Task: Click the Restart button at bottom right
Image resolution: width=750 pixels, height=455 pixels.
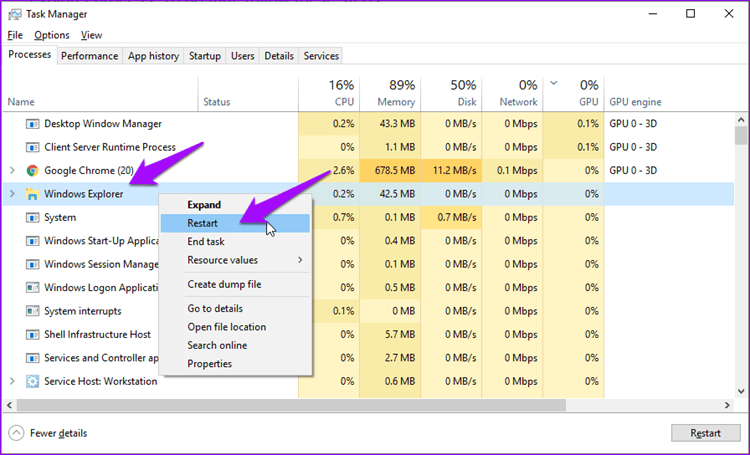Action: point(706,433)
